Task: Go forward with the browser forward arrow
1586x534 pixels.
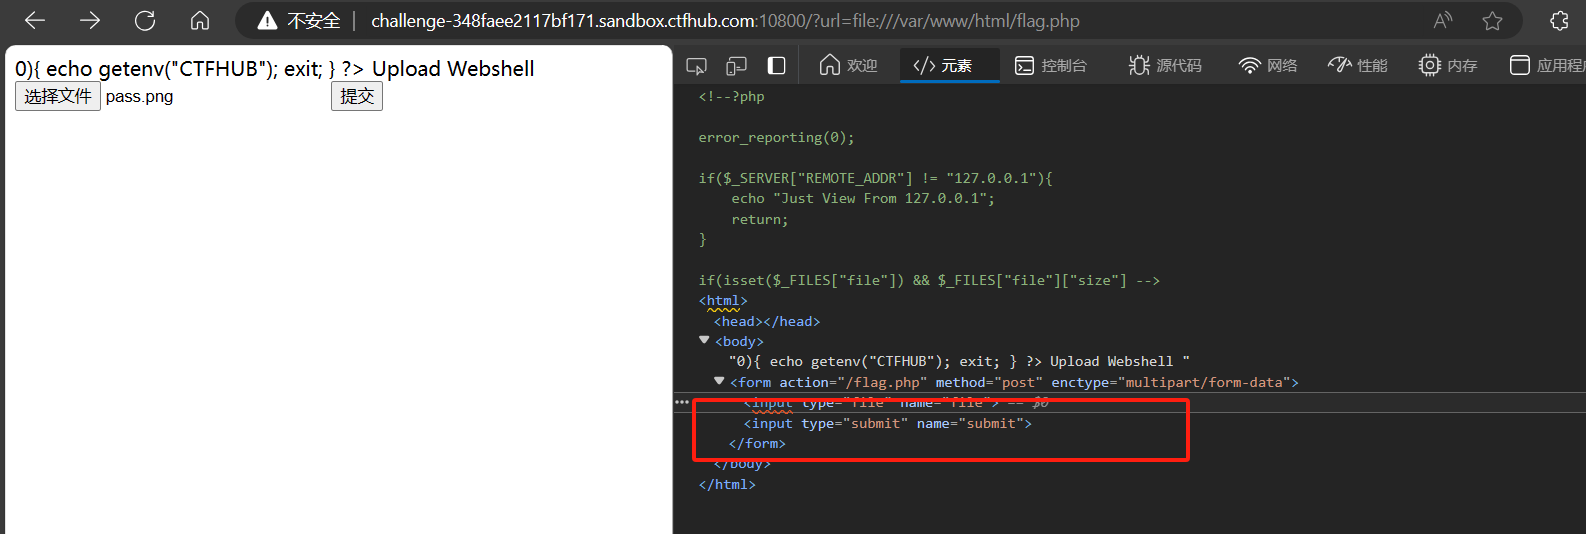Action: tap(90, 20)
